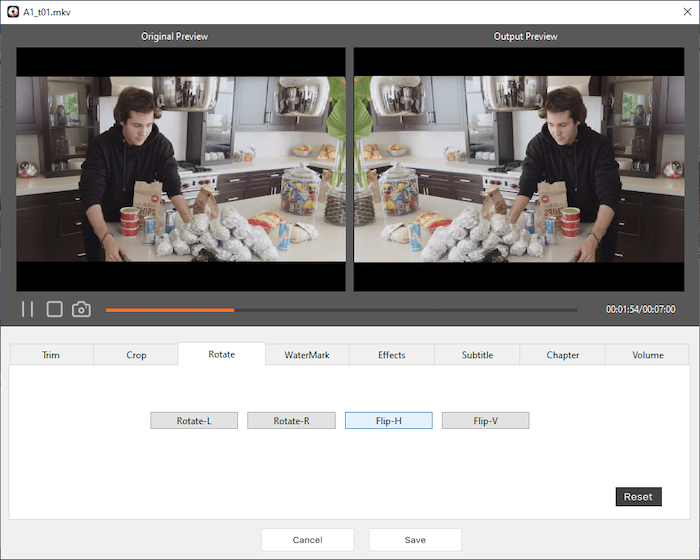Pause the video playback

coord(27,310)
